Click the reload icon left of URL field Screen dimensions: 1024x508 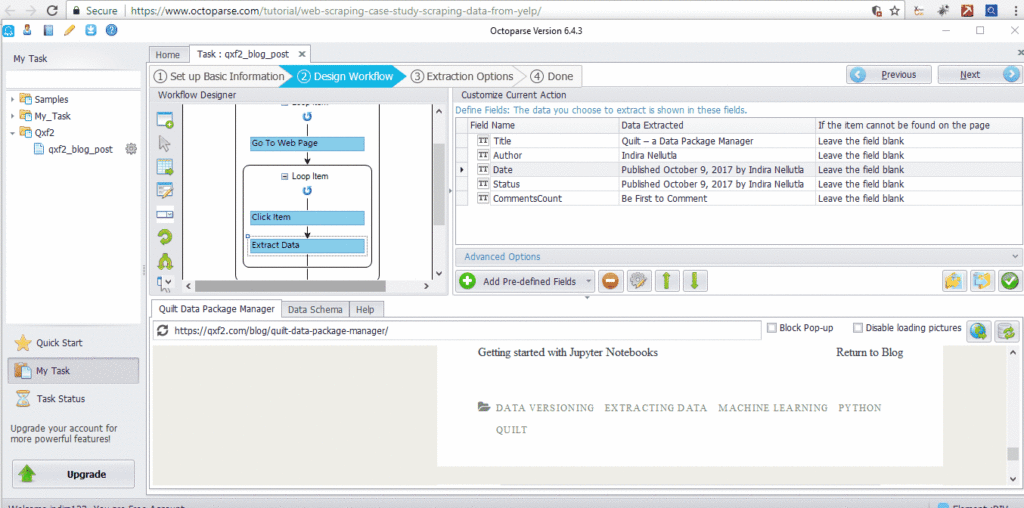point(163,330)
